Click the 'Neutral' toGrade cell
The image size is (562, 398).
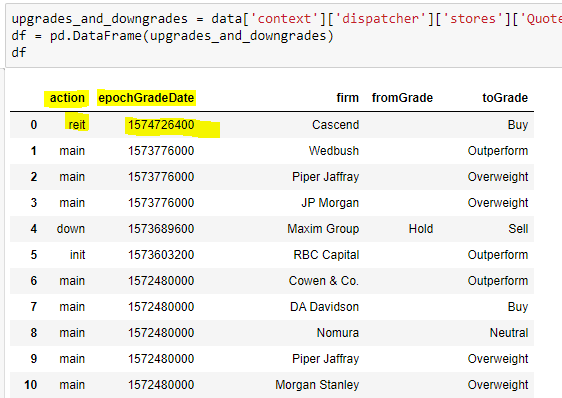509,333
